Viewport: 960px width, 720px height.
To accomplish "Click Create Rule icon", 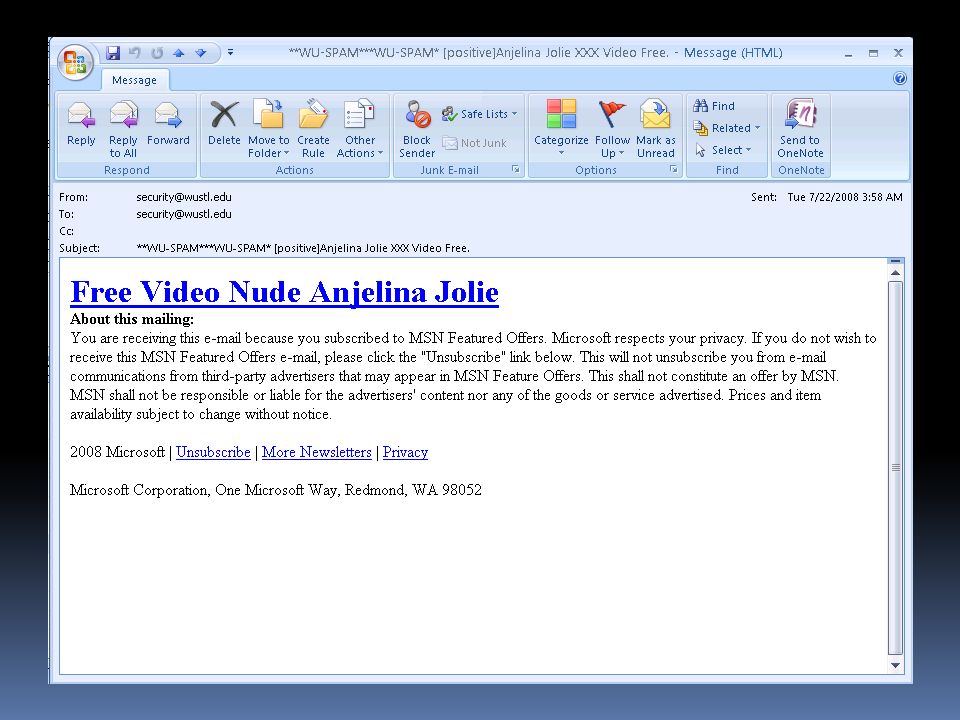I will [313, 129].
